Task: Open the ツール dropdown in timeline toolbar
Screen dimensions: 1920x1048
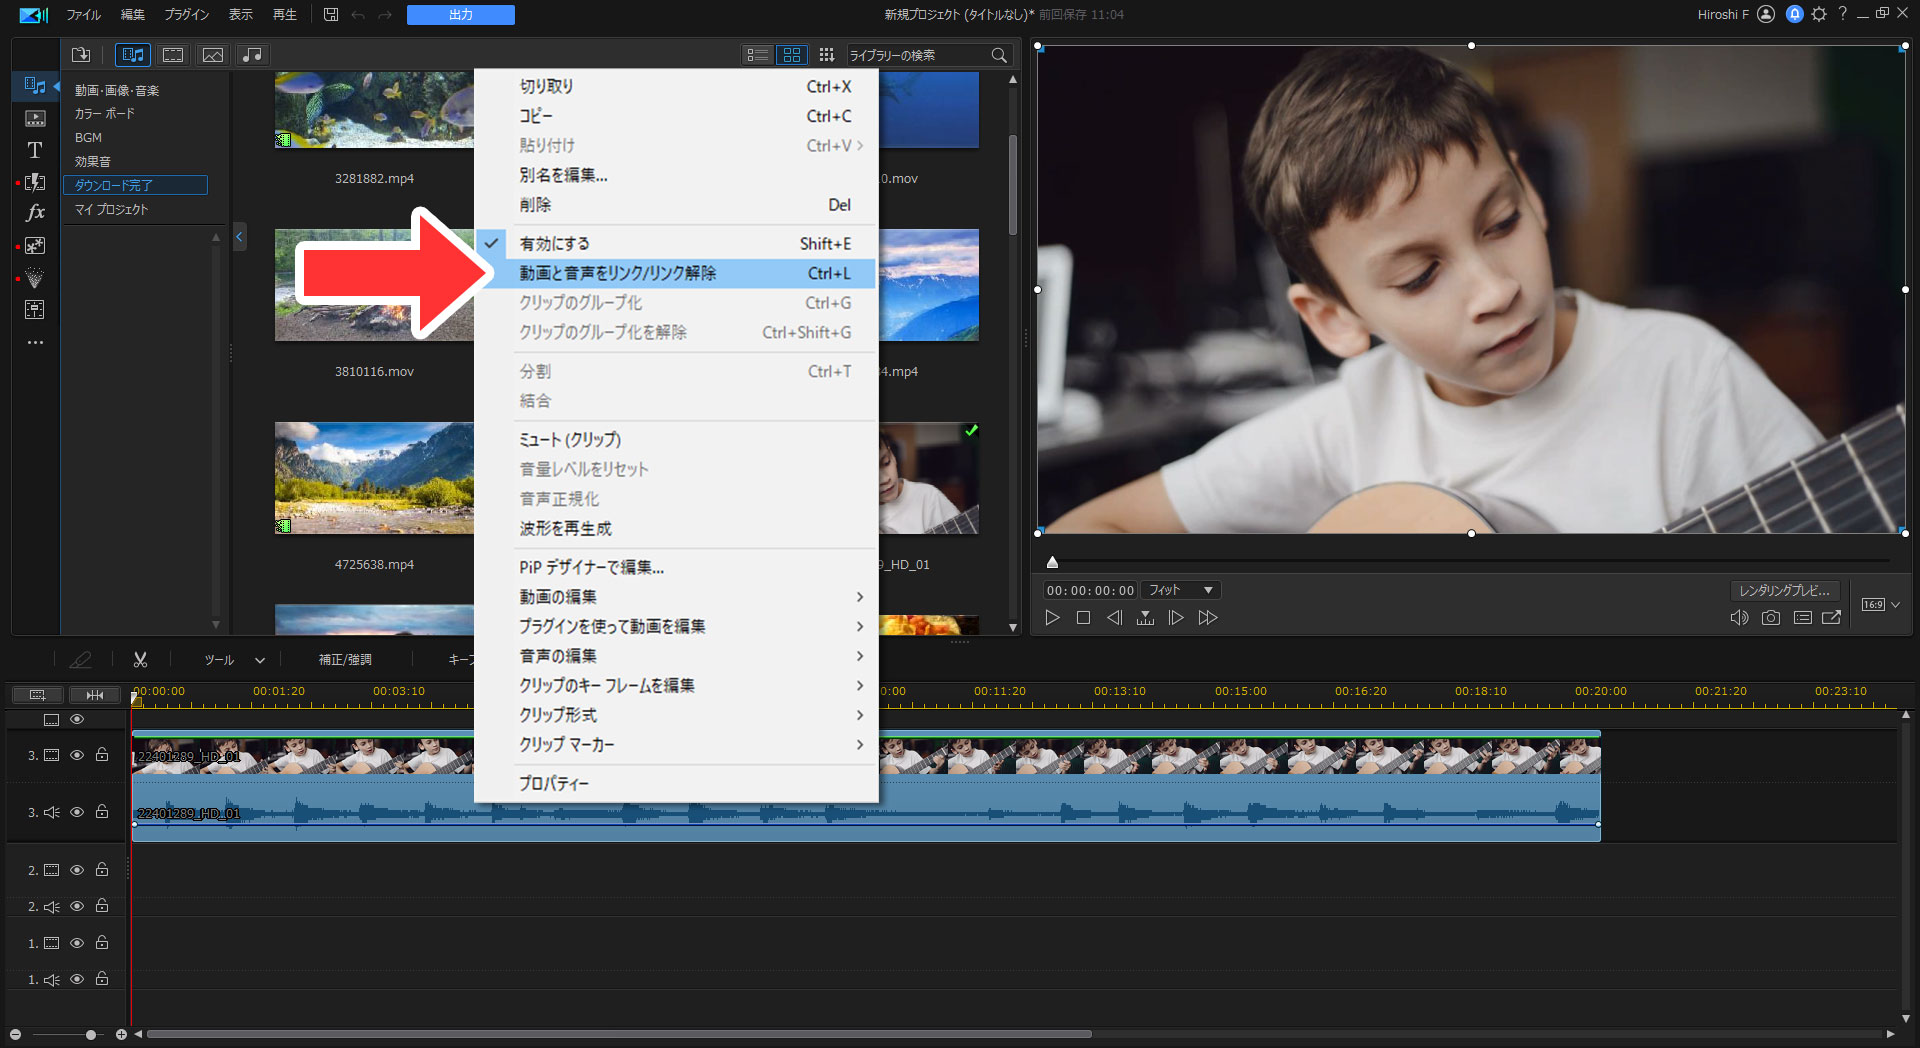Action: point(234,660)
